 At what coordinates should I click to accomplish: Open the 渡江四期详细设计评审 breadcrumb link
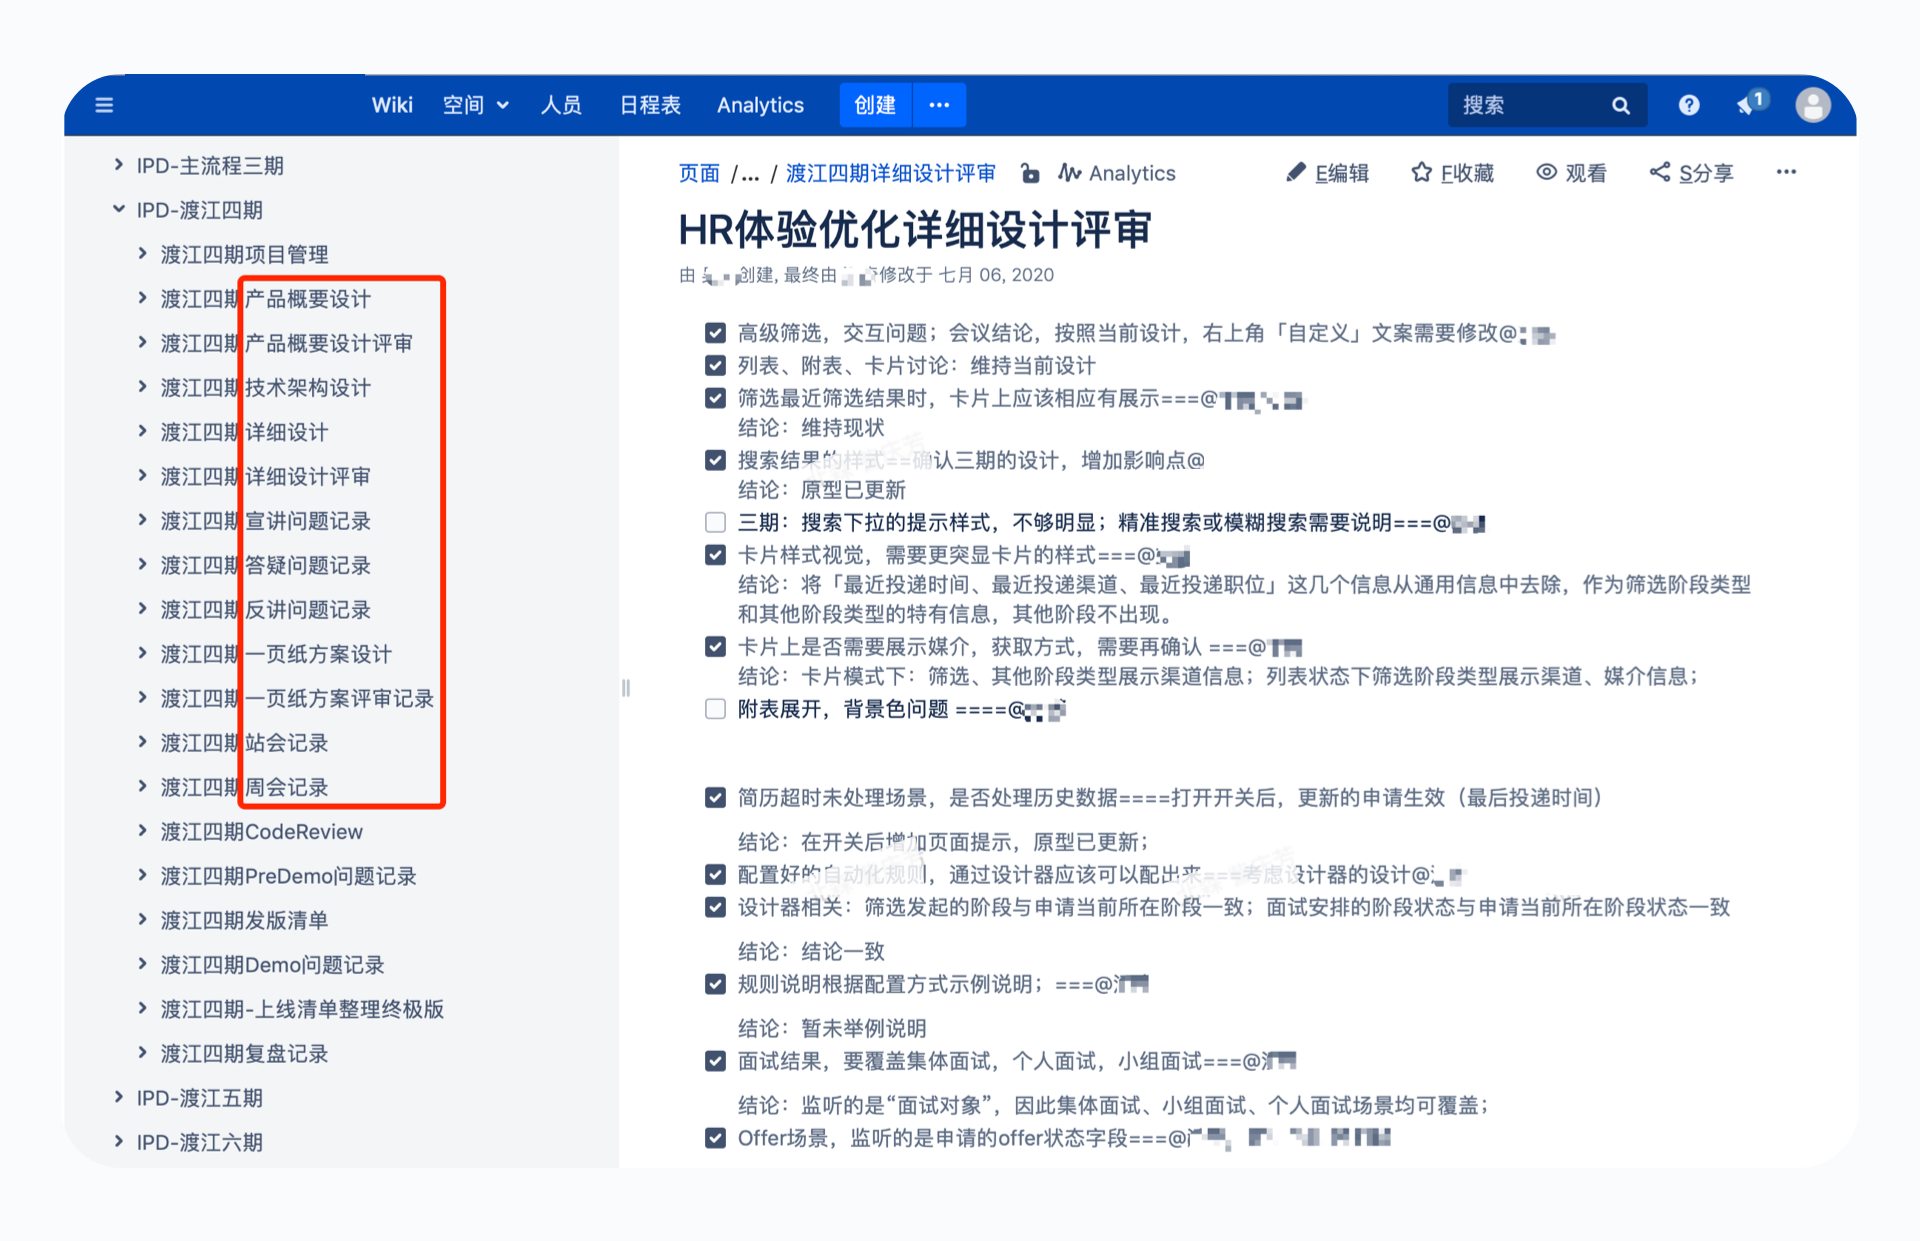(890, 173)
